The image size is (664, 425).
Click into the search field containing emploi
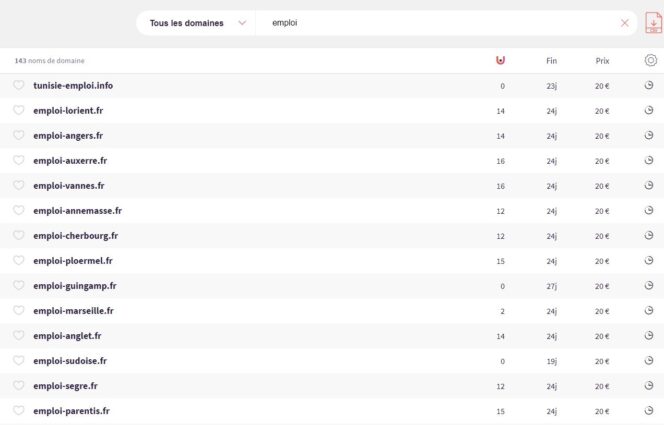tap(440, 23)
